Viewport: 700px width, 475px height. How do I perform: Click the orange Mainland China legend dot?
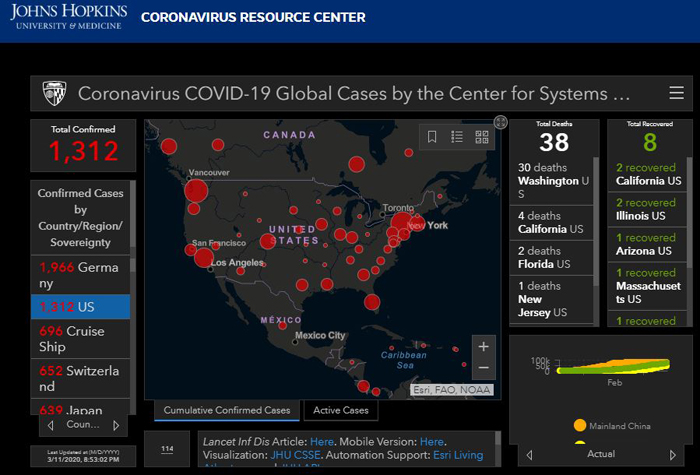(579, 425)
